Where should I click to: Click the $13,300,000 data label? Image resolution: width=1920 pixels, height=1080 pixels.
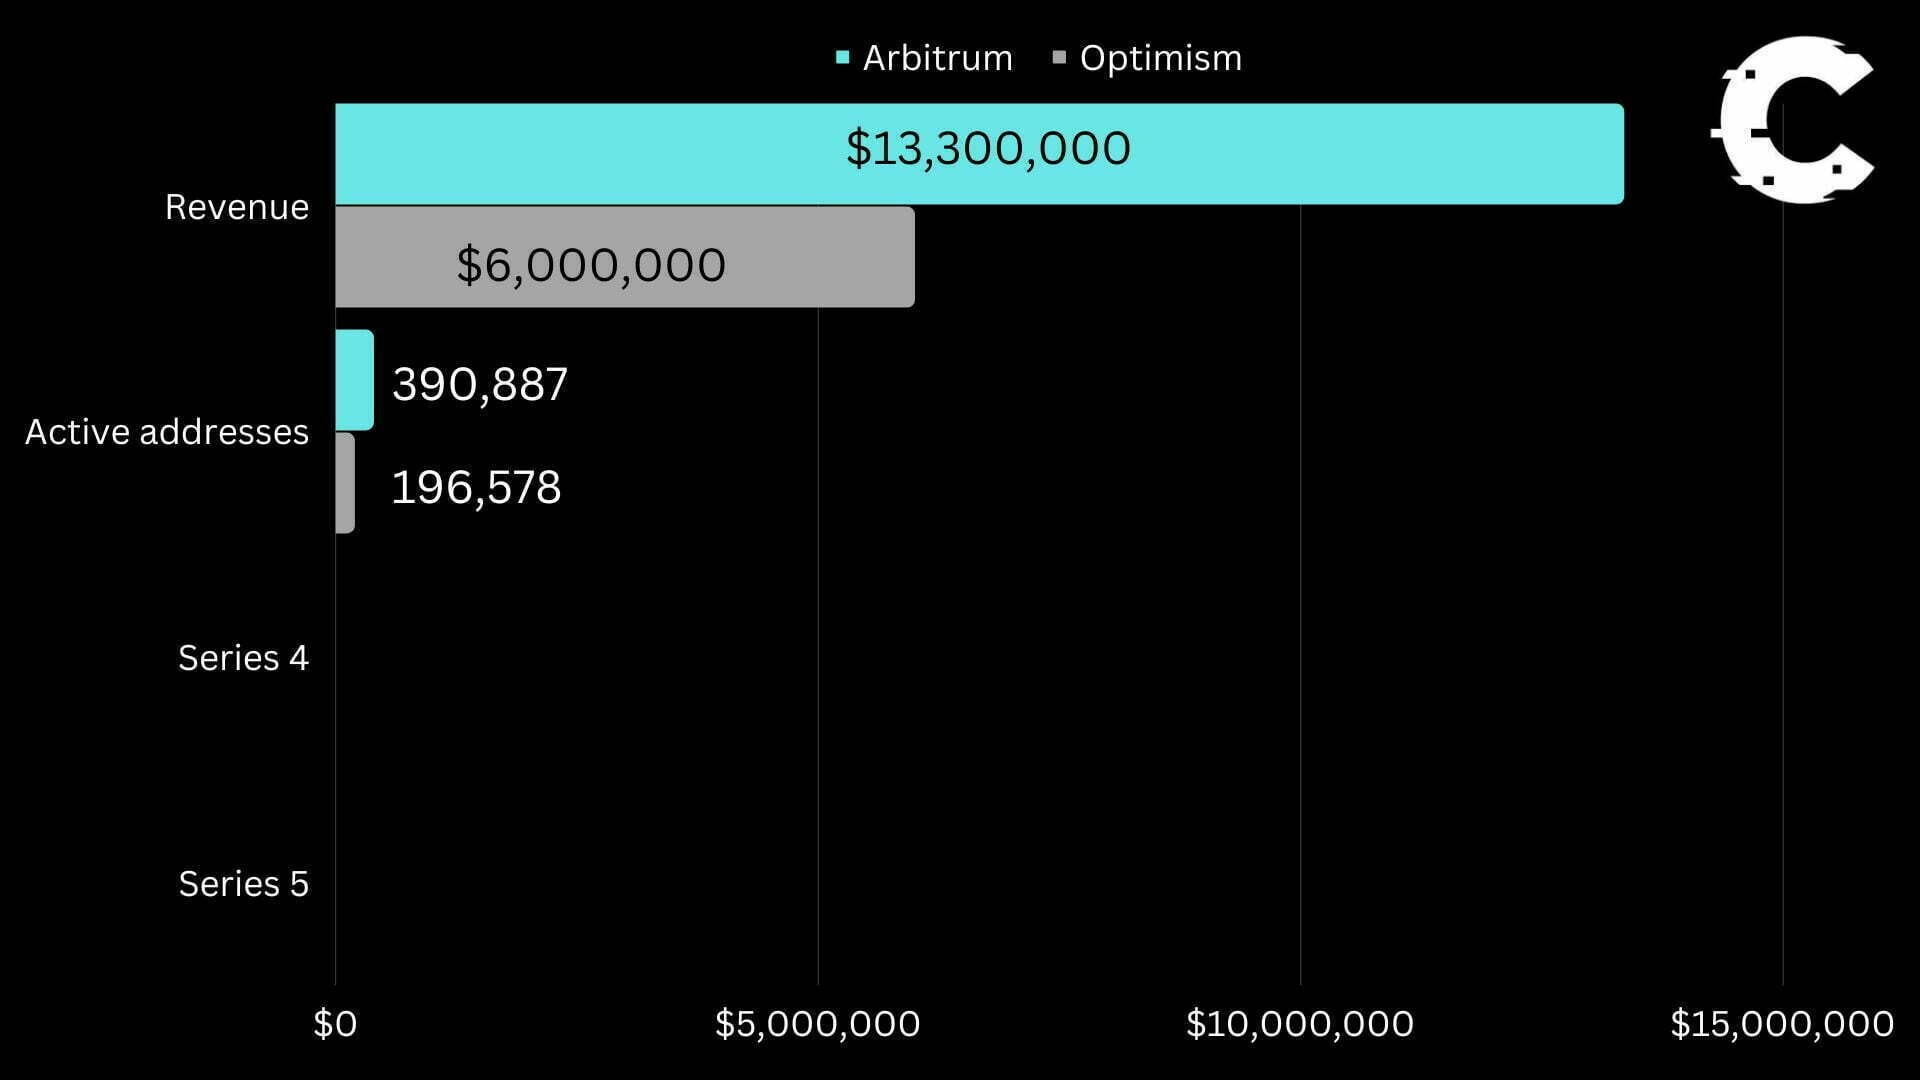(988, 149)
